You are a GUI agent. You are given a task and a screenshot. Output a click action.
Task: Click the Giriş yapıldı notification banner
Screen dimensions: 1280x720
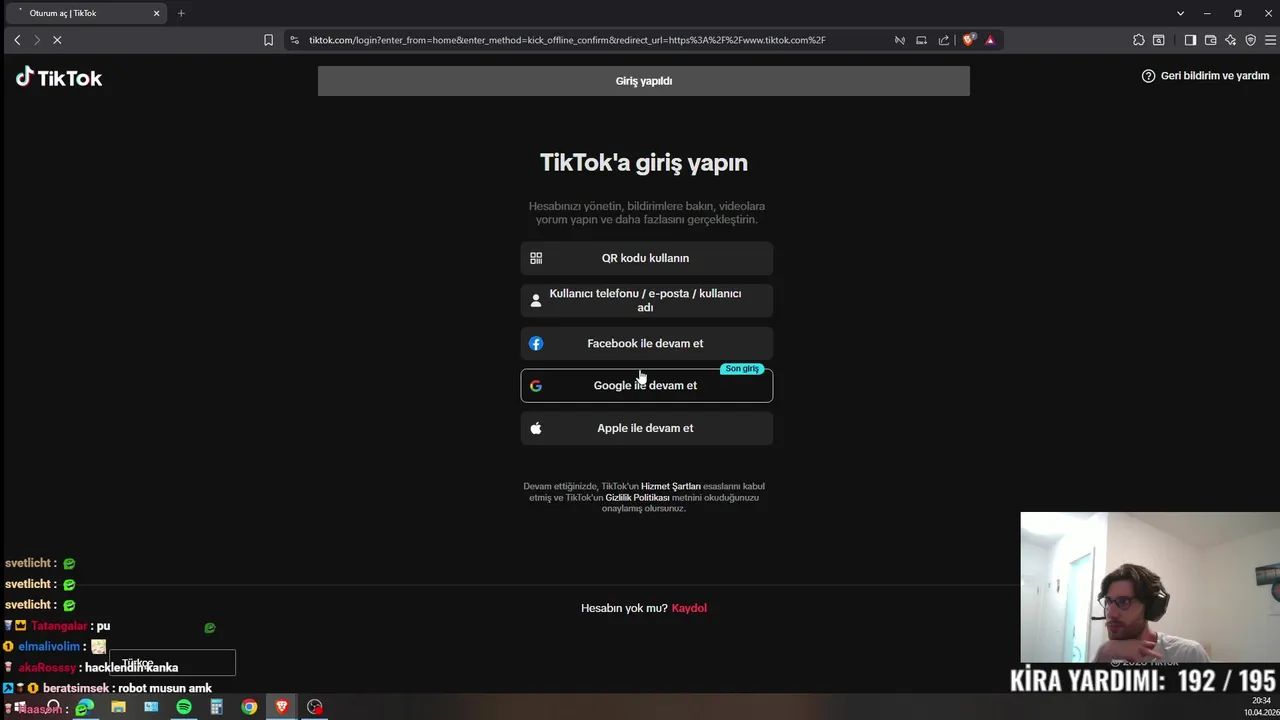(644, 81)
